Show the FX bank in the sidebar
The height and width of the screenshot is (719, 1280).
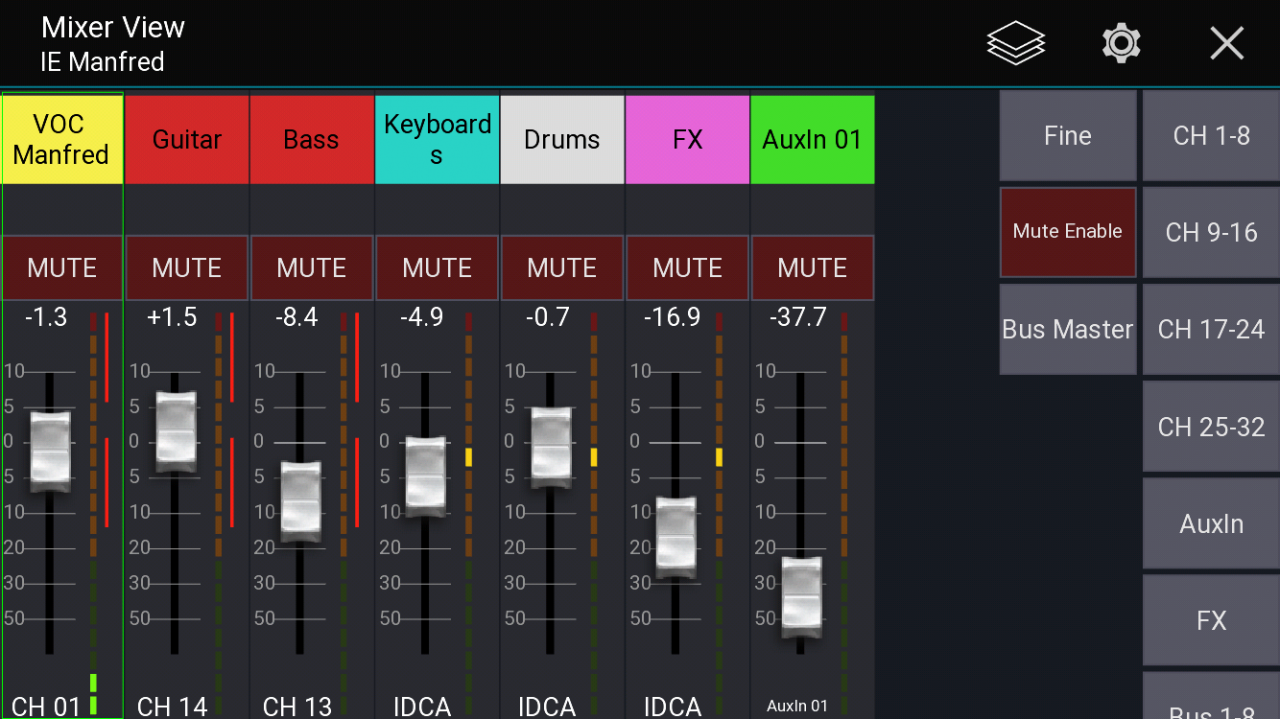click(1211, 620)
